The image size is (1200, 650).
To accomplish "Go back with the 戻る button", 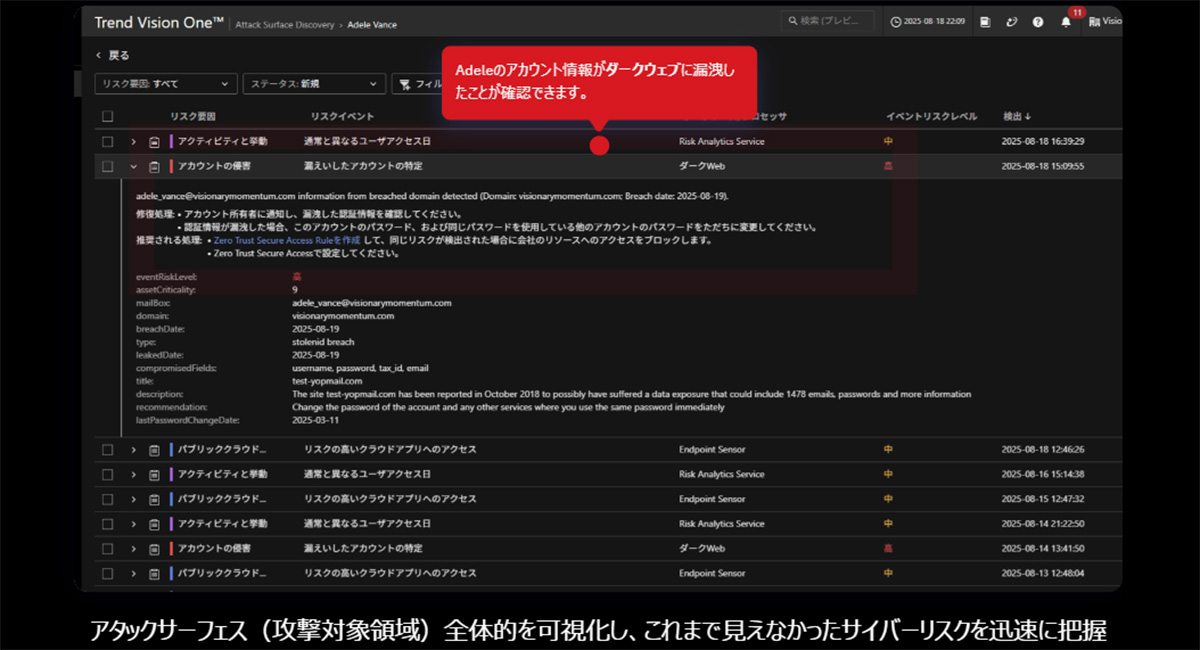I will (112, 56).
